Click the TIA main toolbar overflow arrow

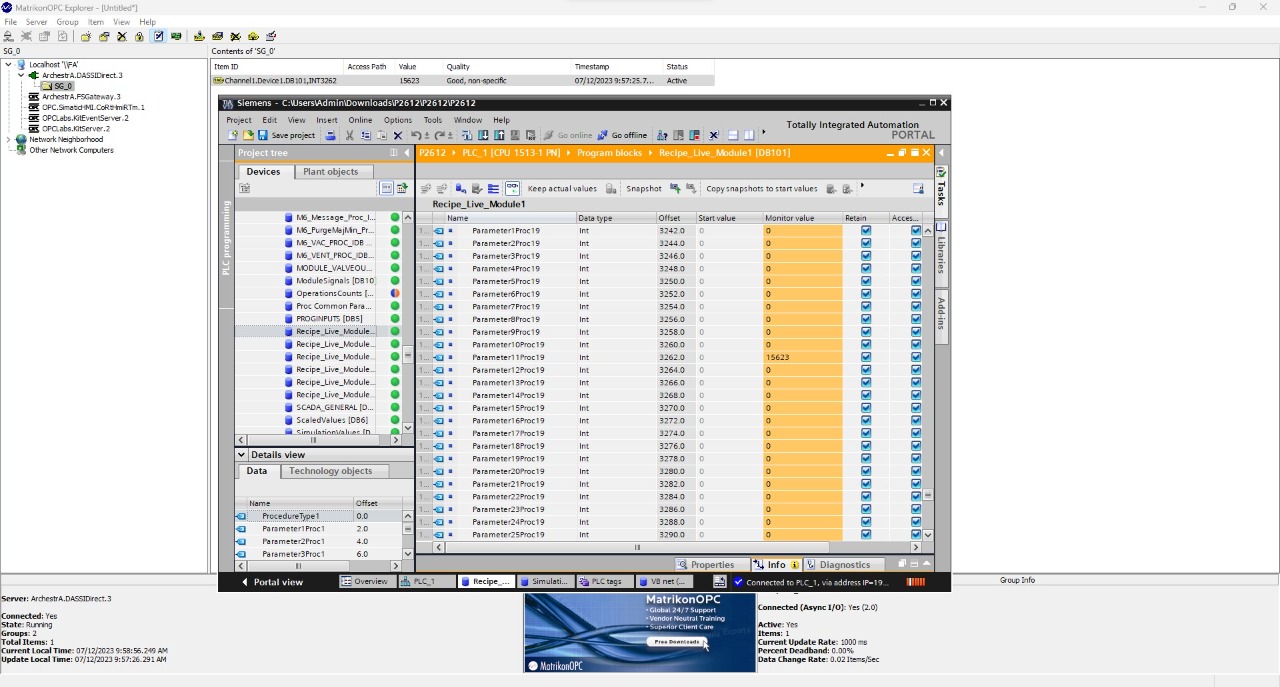764,131
